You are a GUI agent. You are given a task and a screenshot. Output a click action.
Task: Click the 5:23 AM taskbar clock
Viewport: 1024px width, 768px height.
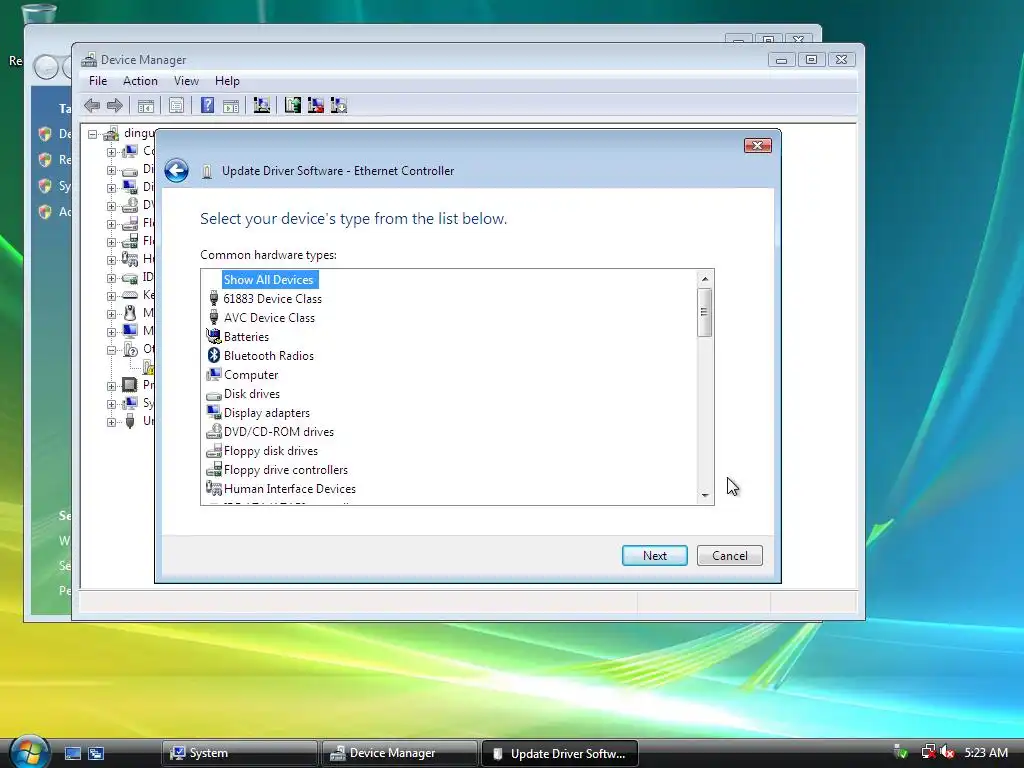tap(986, 752)
